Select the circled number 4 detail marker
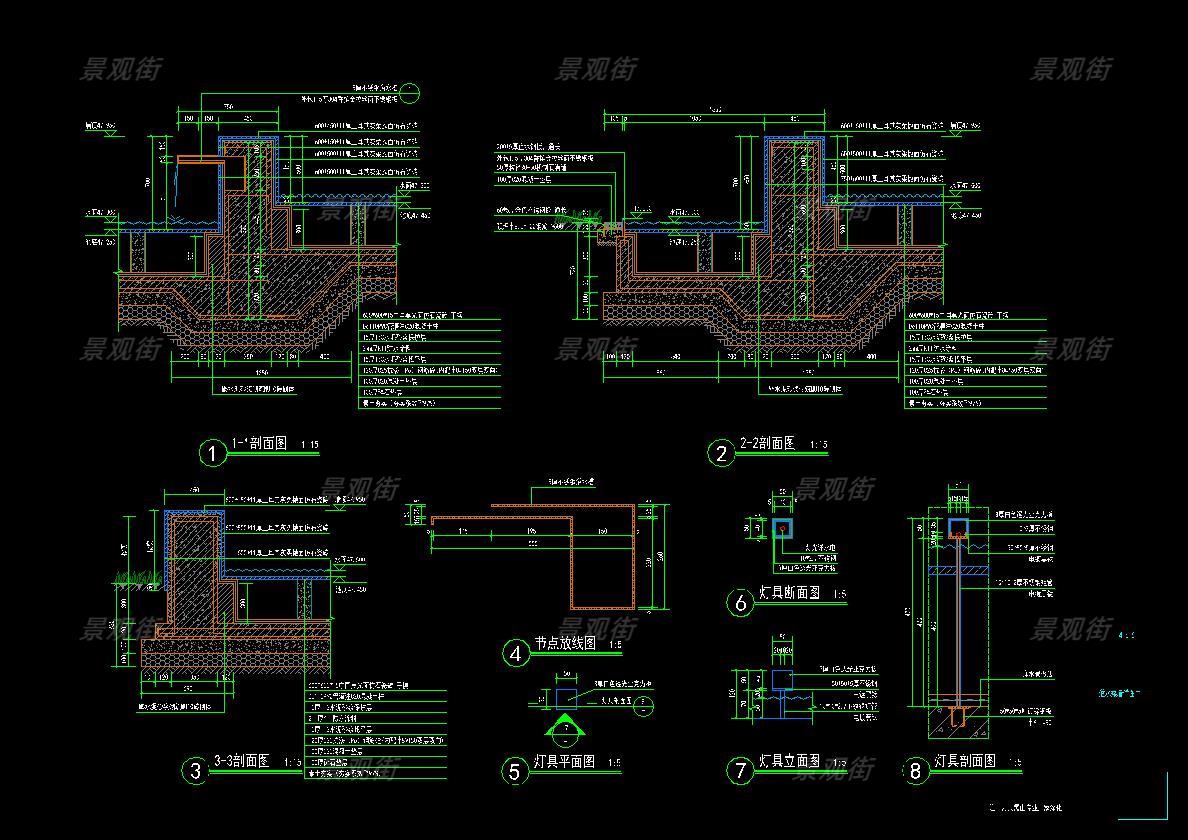This screenshot has width=1188, height=840. pos(515,654)
